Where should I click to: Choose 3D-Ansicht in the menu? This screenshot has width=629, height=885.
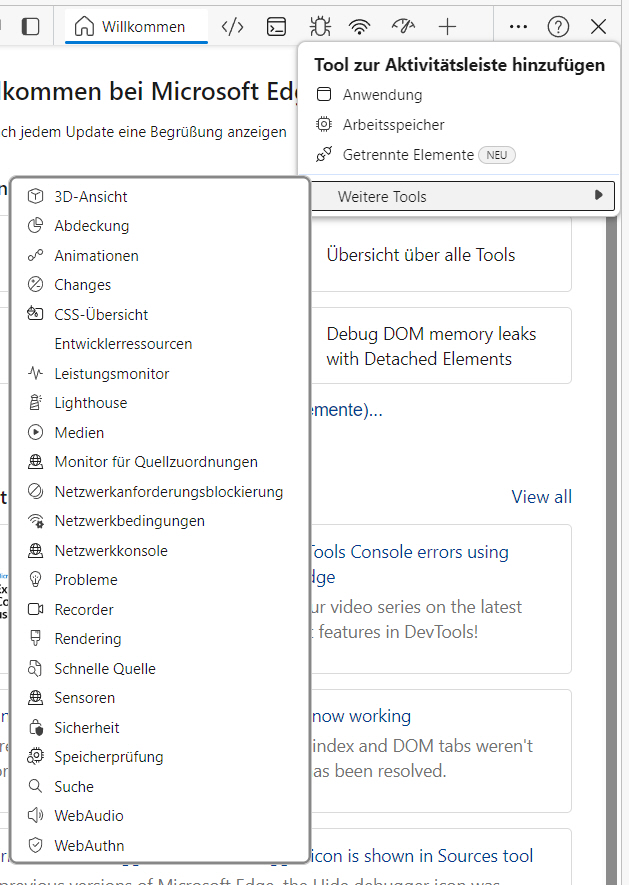(90, 197)
